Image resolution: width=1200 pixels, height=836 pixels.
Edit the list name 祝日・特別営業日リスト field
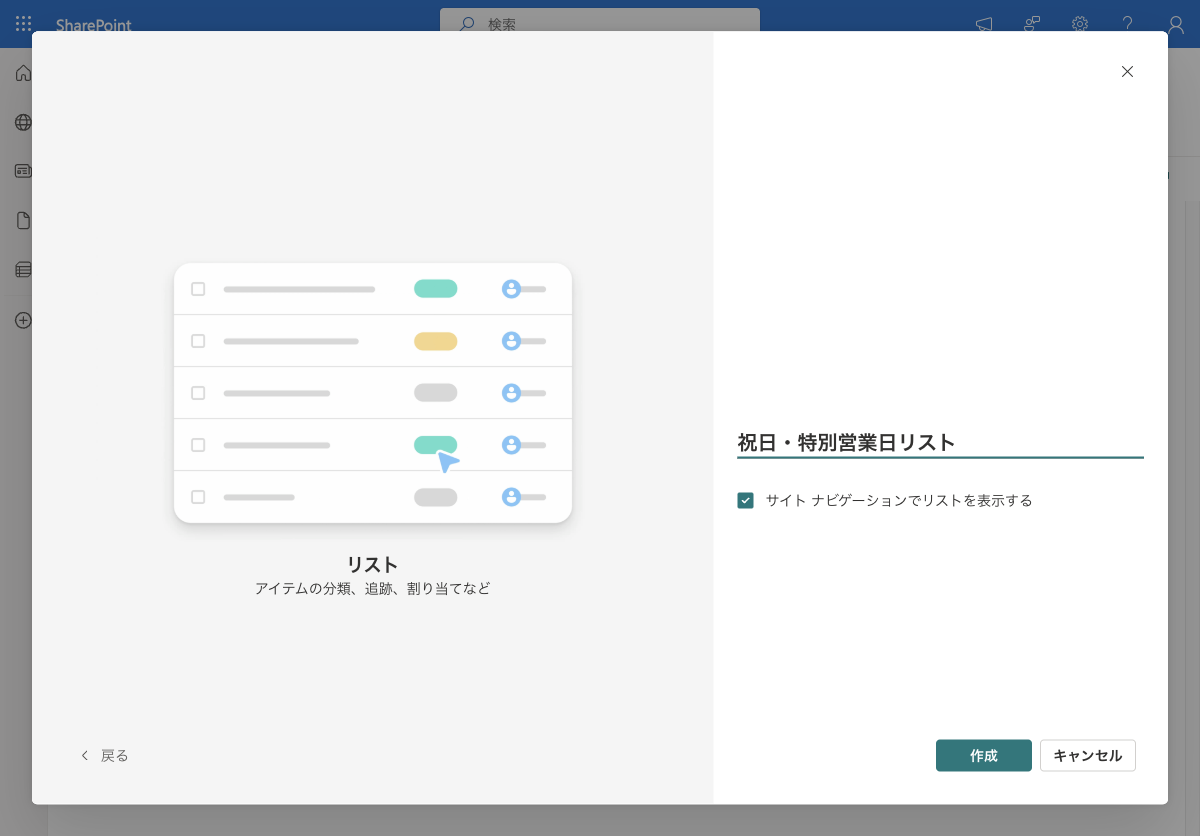[940, 442]
